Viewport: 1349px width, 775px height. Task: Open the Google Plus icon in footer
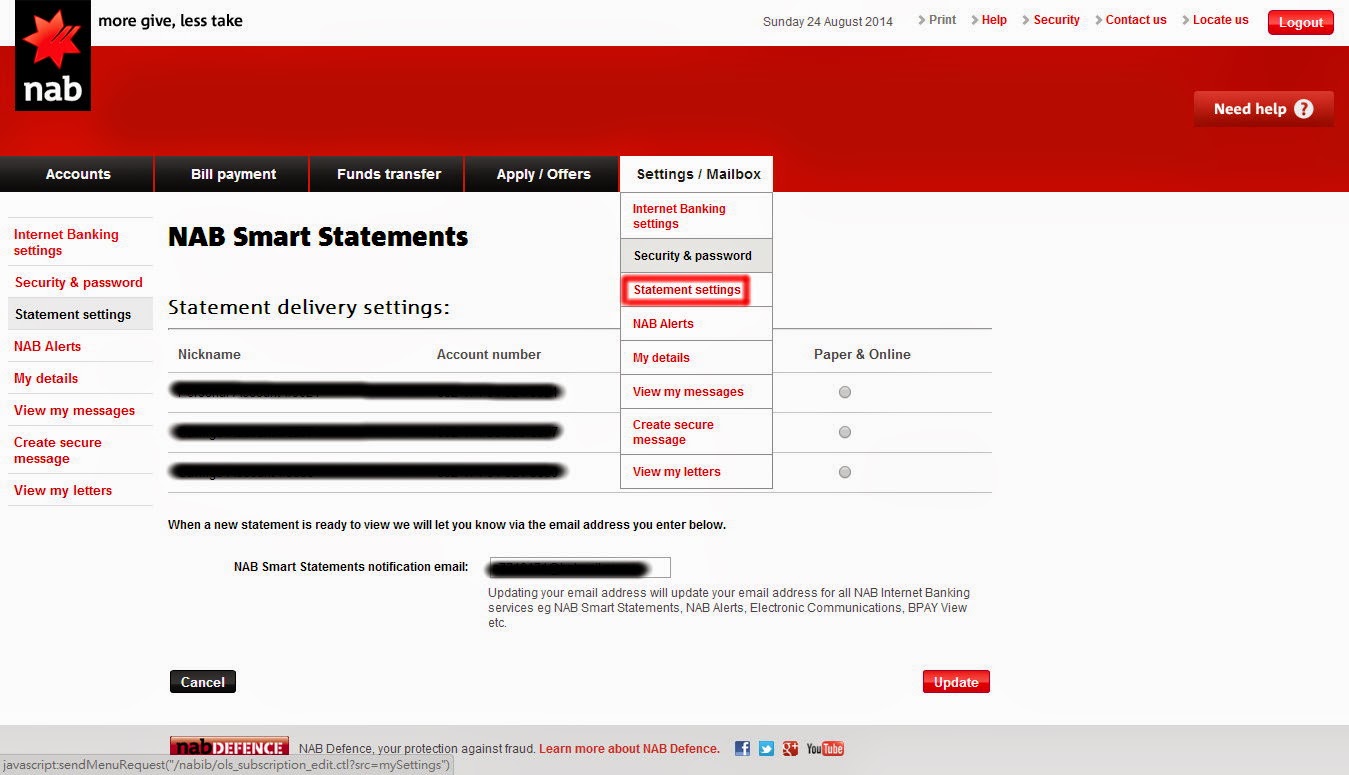790,748
